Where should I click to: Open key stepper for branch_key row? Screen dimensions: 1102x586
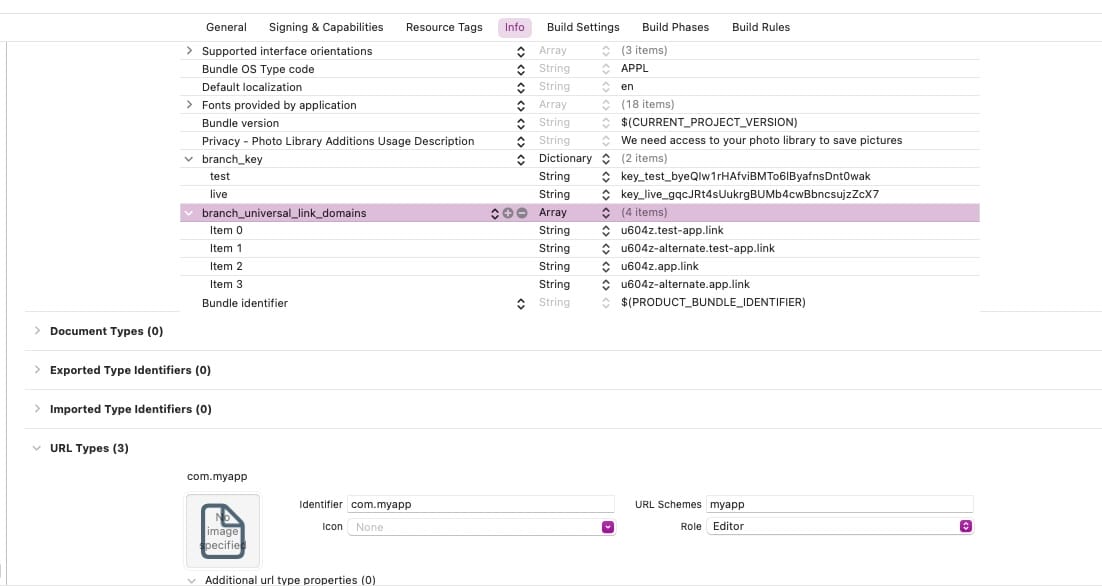521,159
